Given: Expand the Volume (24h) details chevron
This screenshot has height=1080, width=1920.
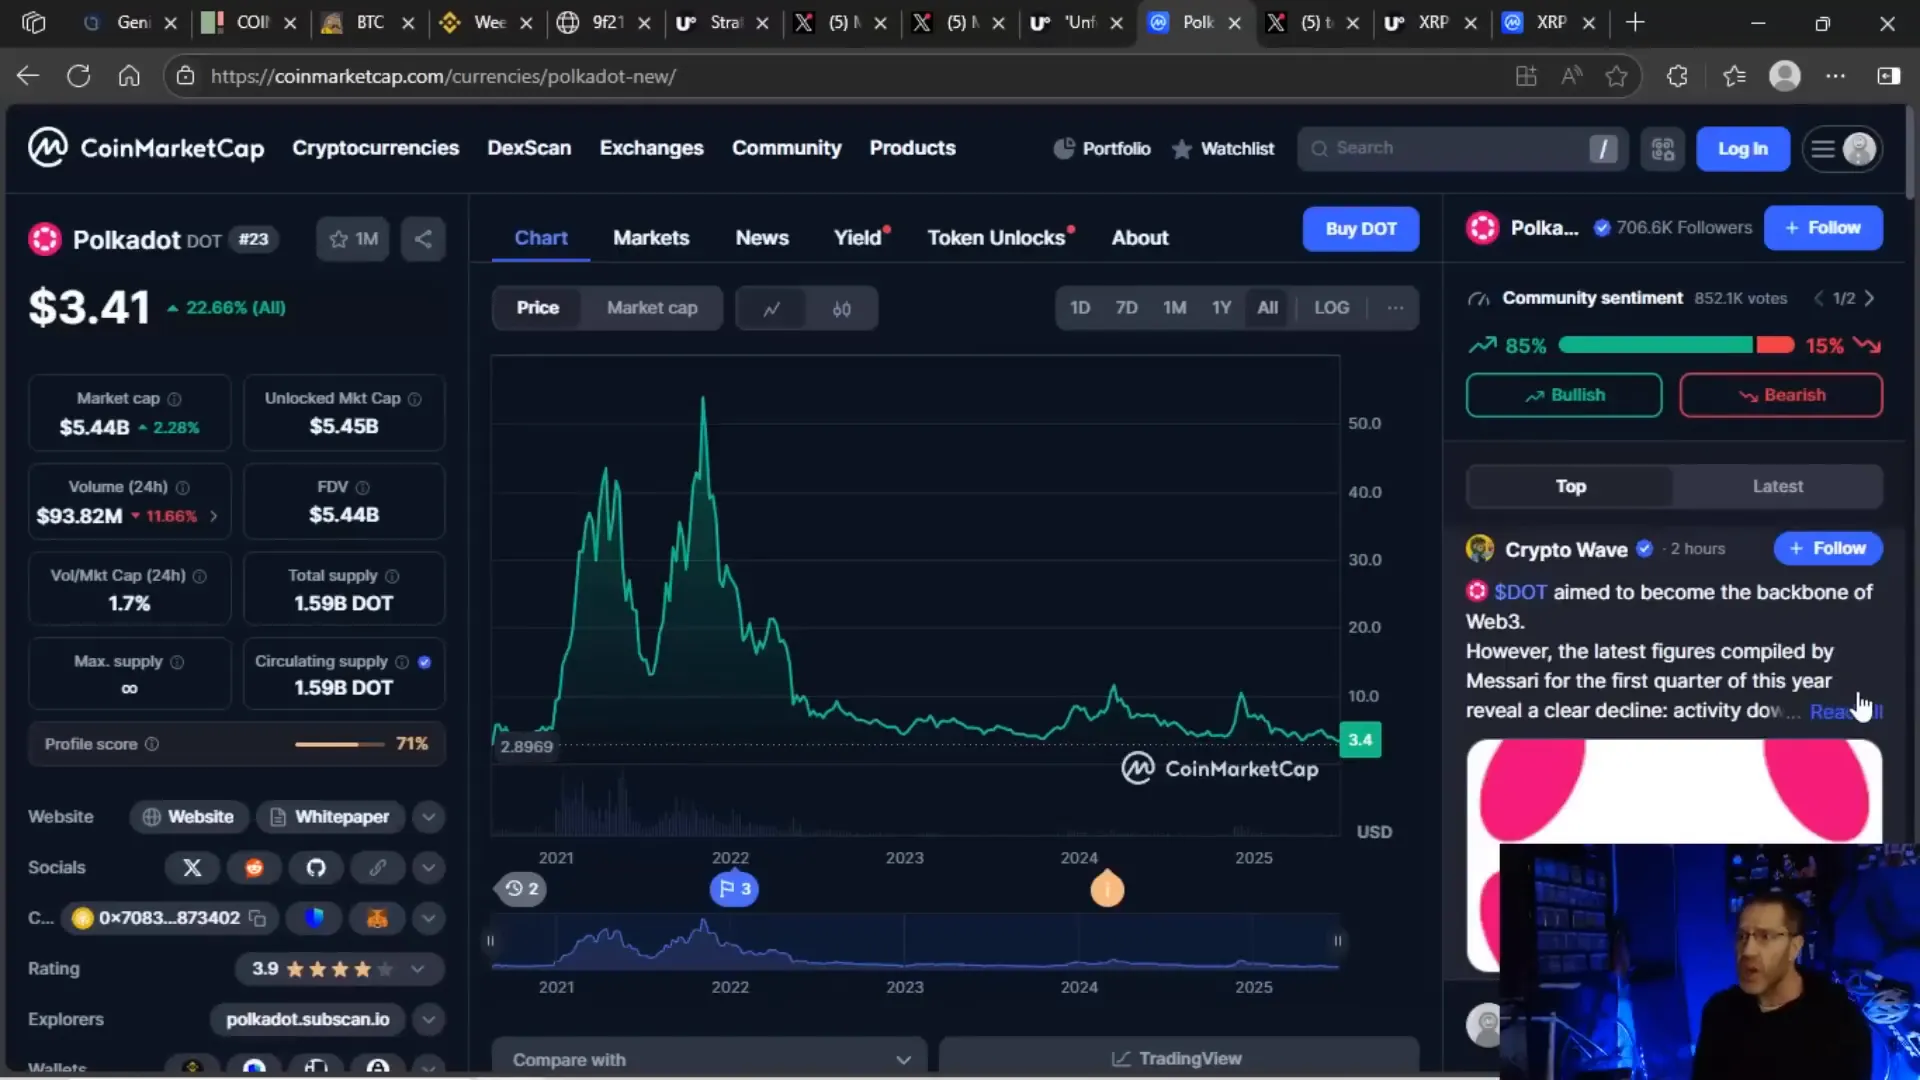Looking at the screenshot, I should [x=213, y=516].
